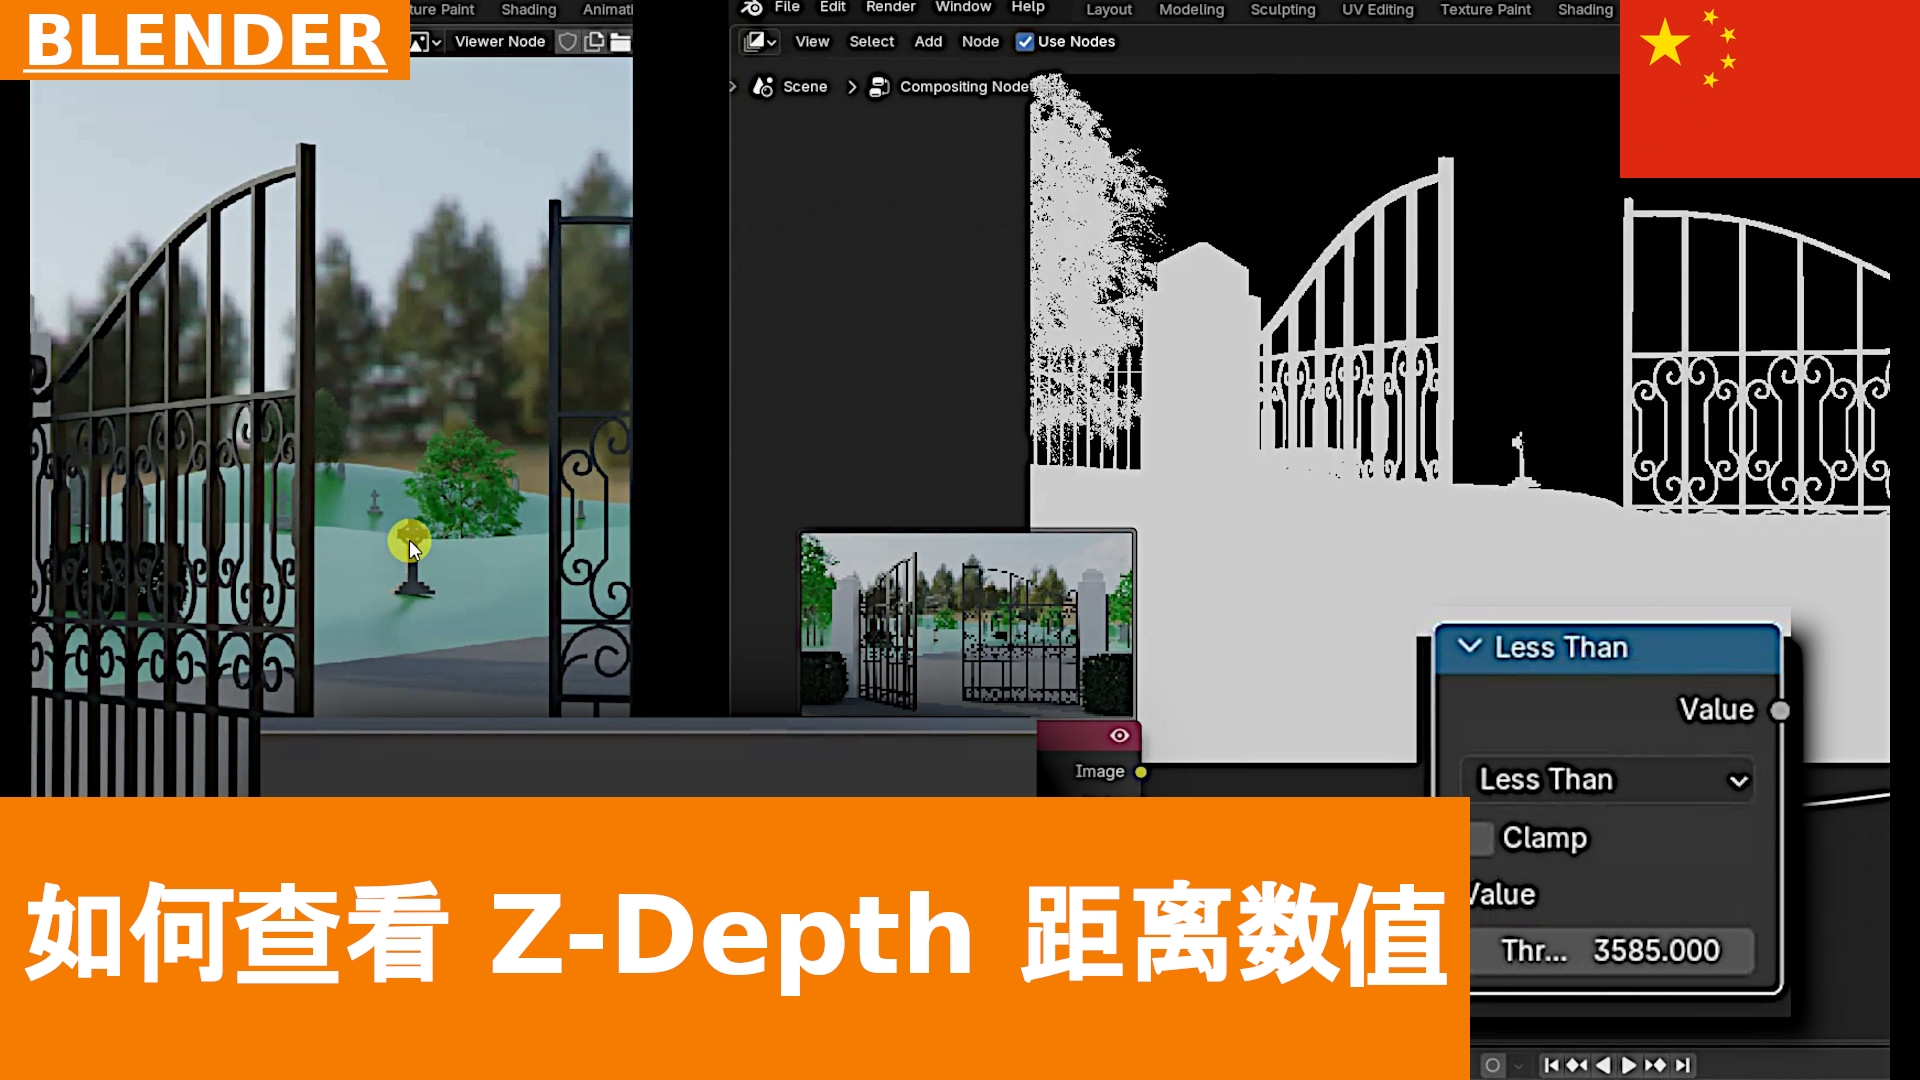Click the open image folder icon
The image size is (1920, 1080).
point(621,42)
